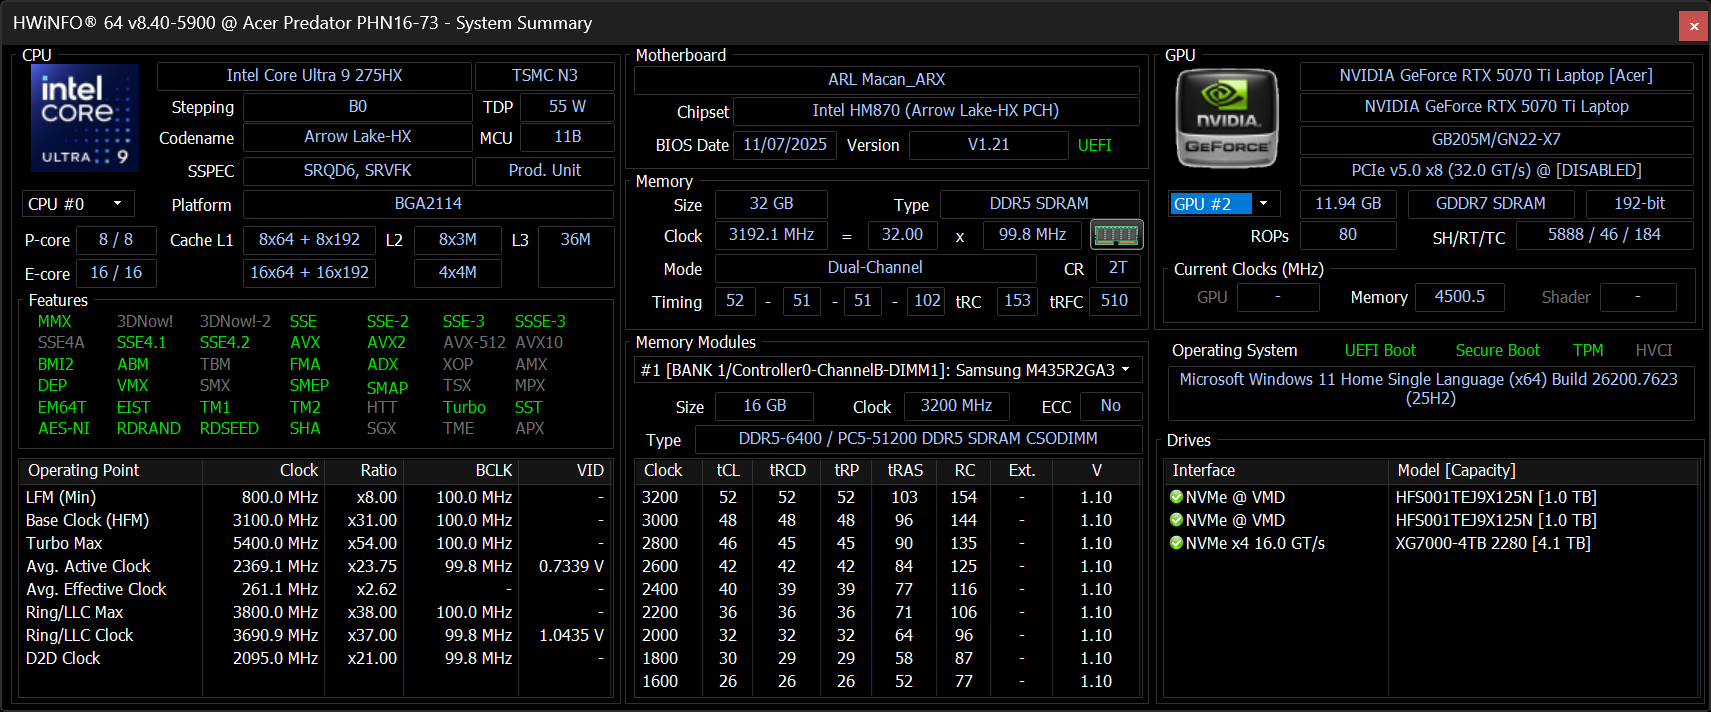This screenshot has height=712, width=1711.
Task: Click the DDR5-6400 module type field
Action: pyautogui.click(x=918, y=439)
